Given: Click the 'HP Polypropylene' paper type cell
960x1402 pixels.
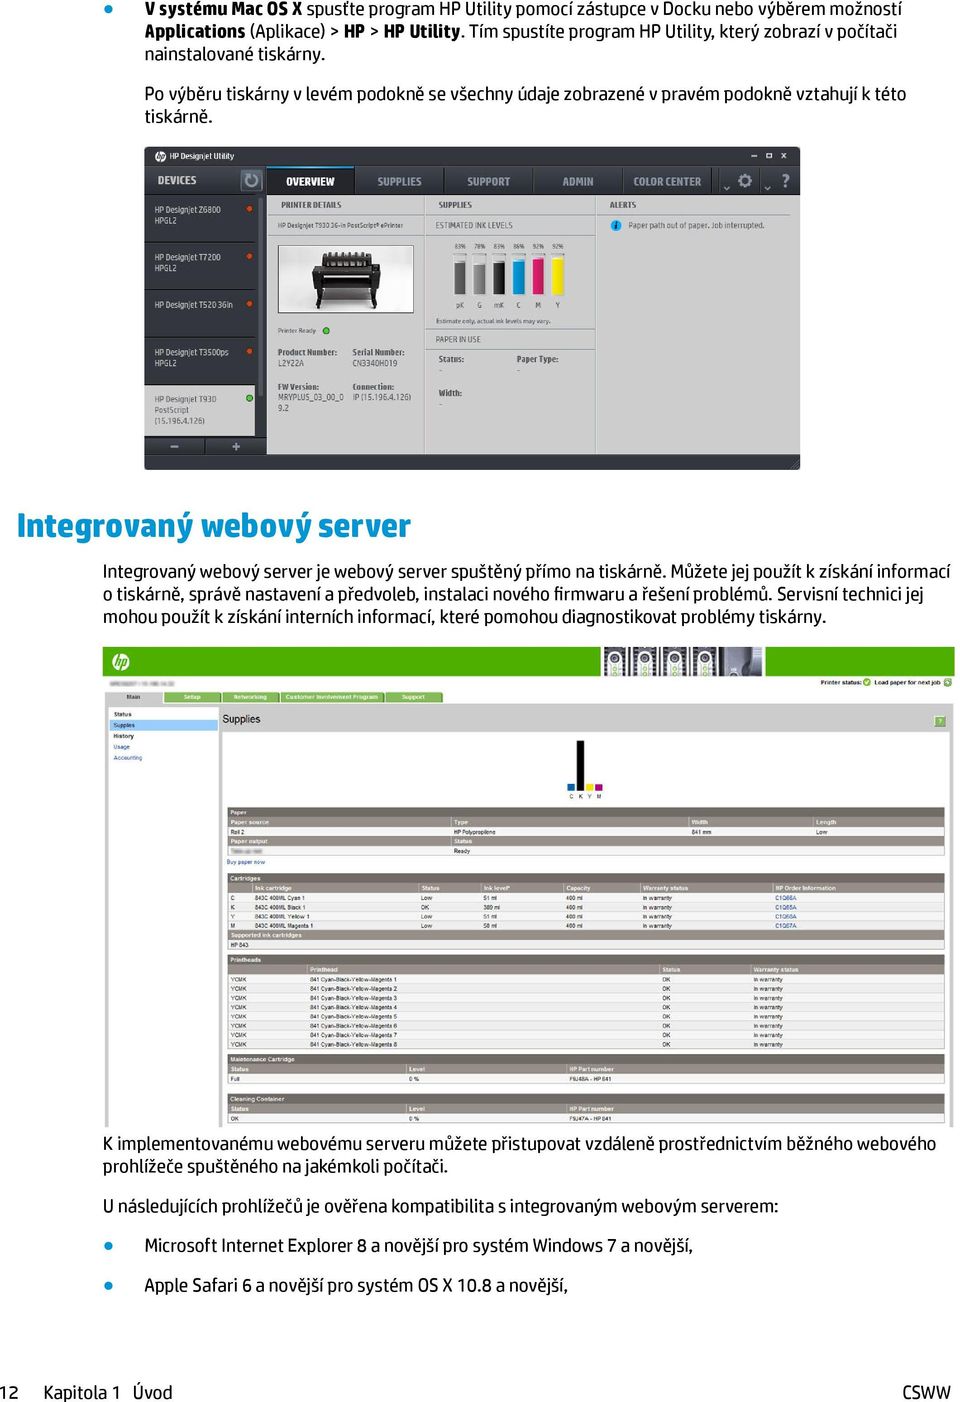Looking at the screenshot, I should coord(475,832).
